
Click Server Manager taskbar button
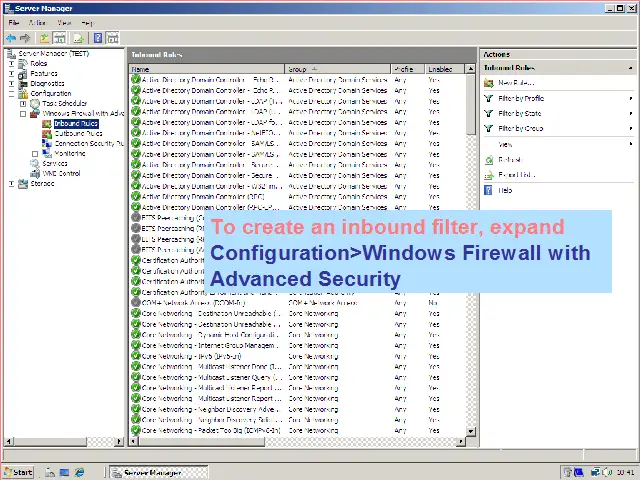coord(159,473)
